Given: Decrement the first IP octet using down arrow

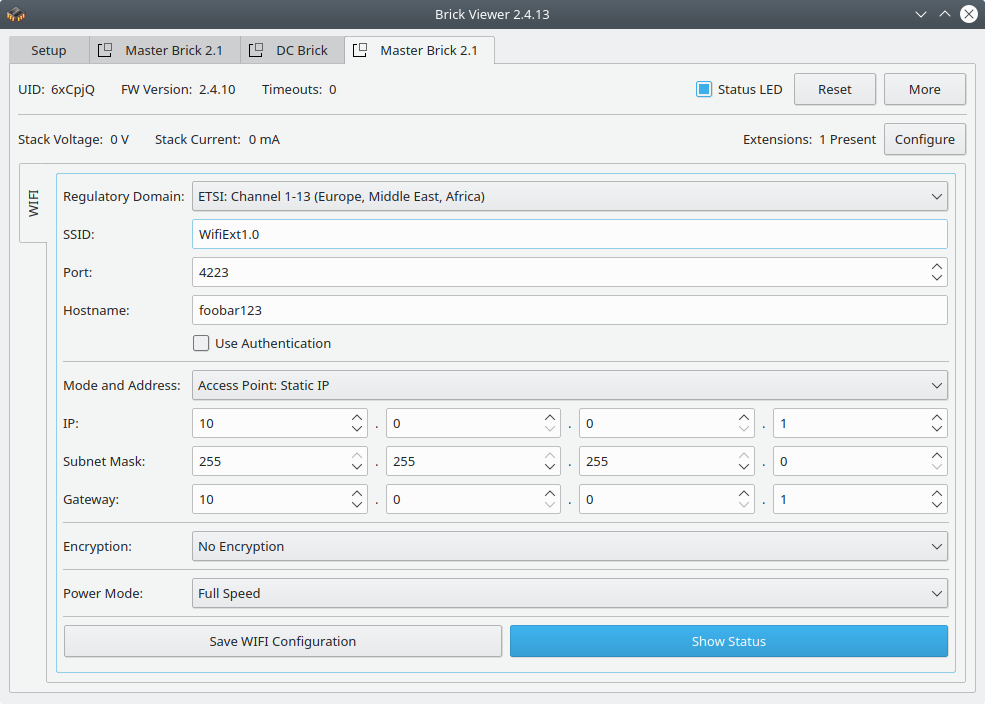Looking at the screenshot, I should click(x=357, y=429).
